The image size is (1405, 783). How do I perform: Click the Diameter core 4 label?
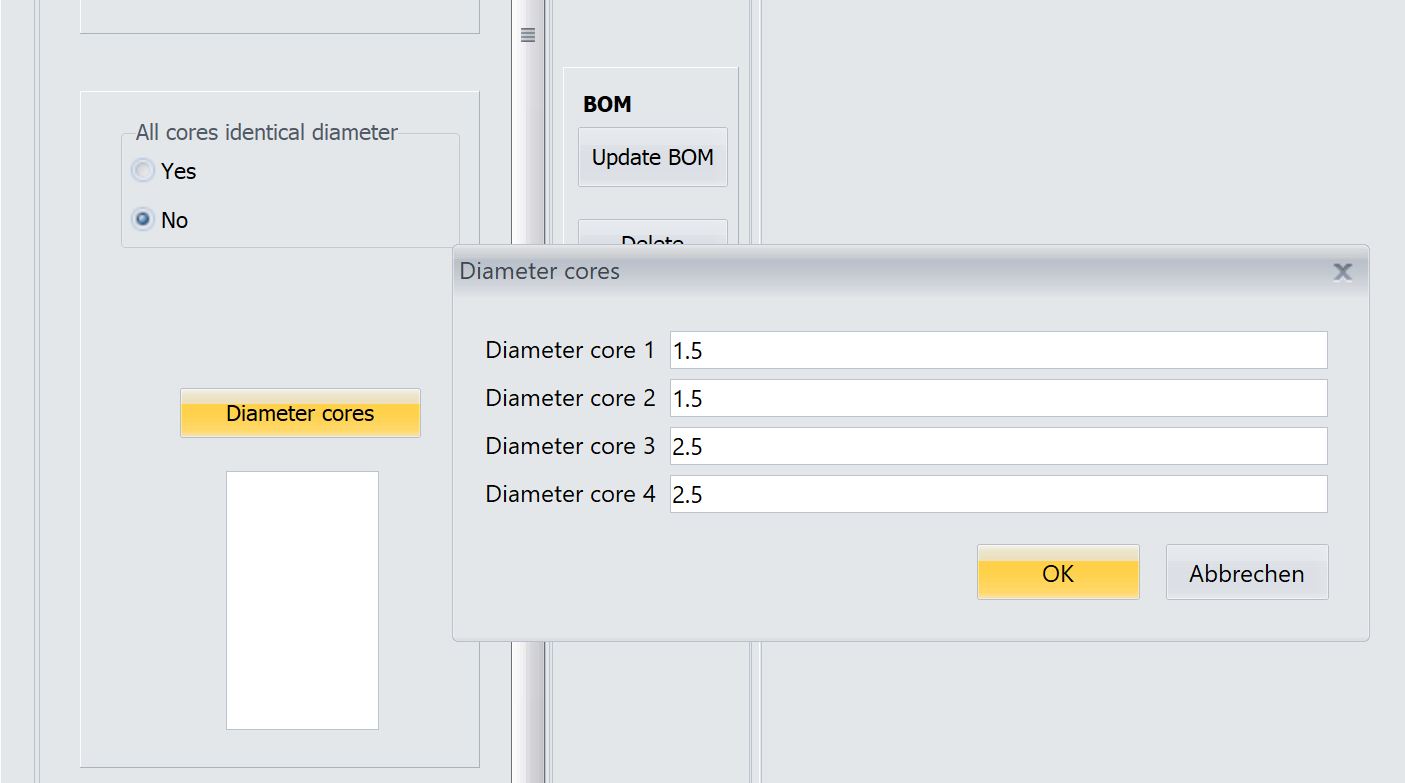pos(570,494)
